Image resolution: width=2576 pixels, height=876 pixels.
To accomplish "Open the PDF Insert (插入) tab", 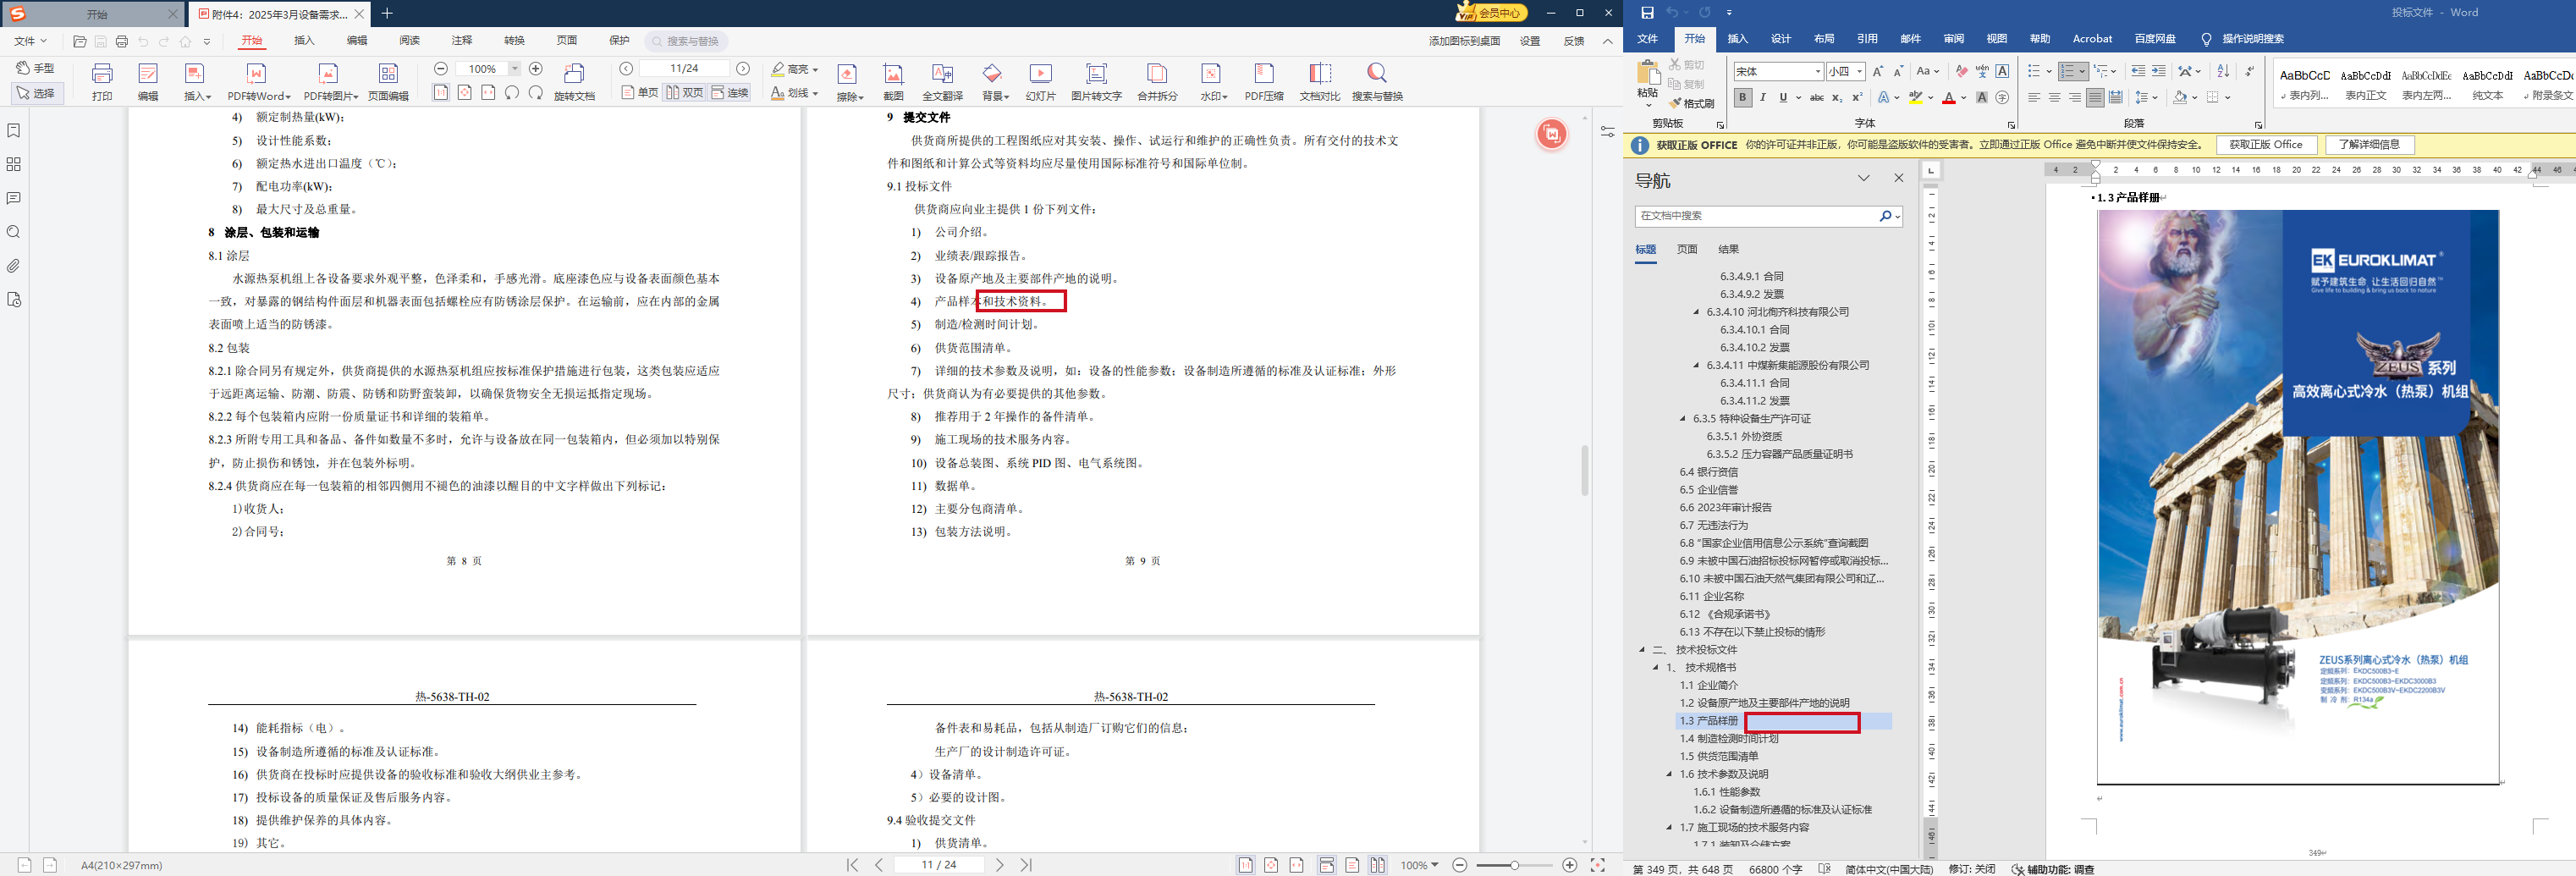I will click(304, 41).
